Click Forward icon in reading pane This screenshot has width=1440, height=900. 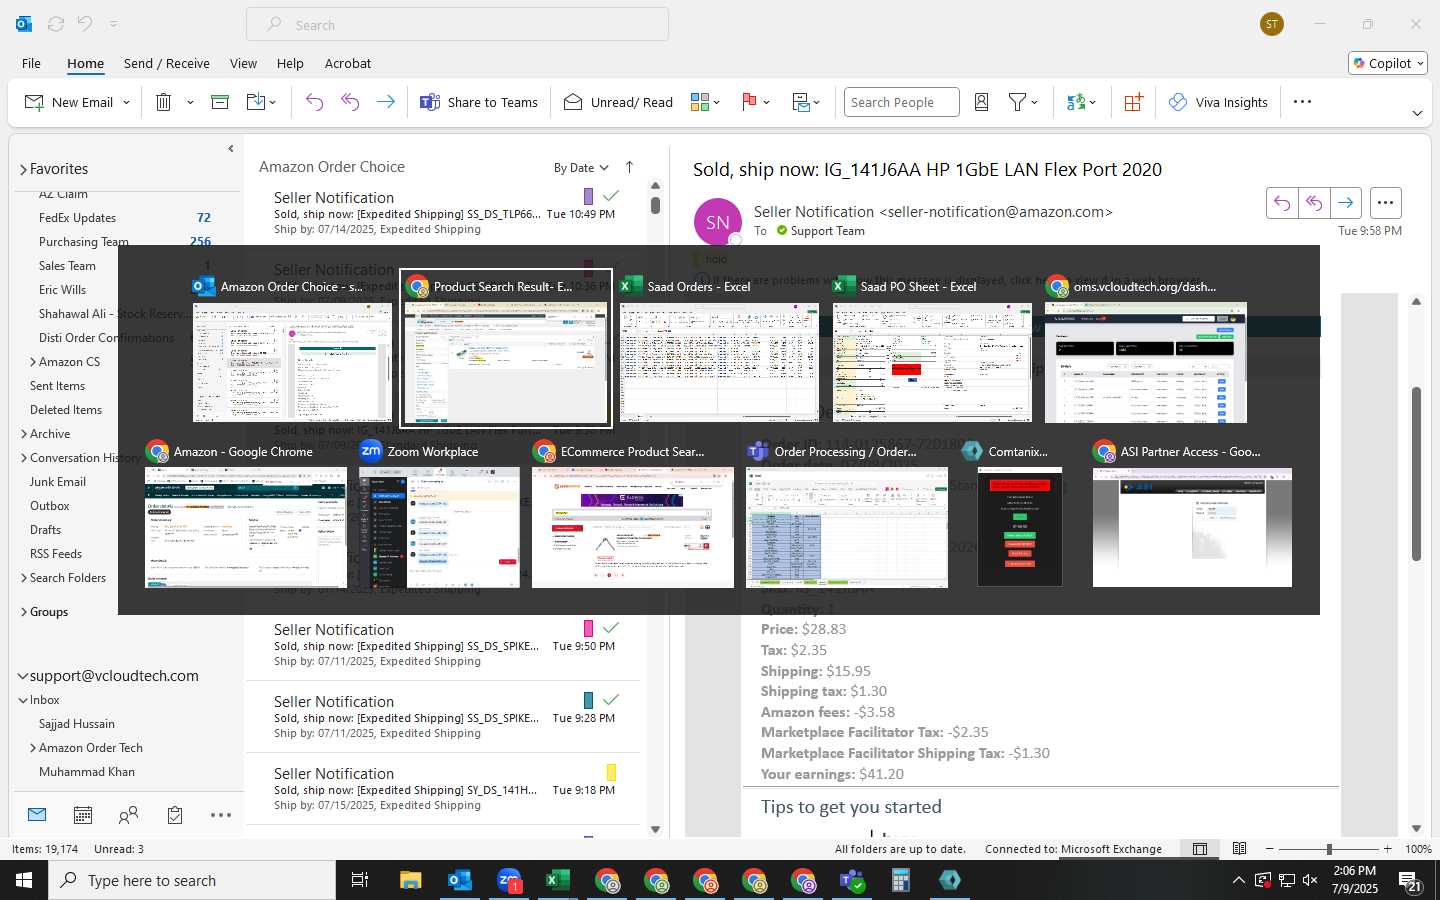pos(1346,203)
